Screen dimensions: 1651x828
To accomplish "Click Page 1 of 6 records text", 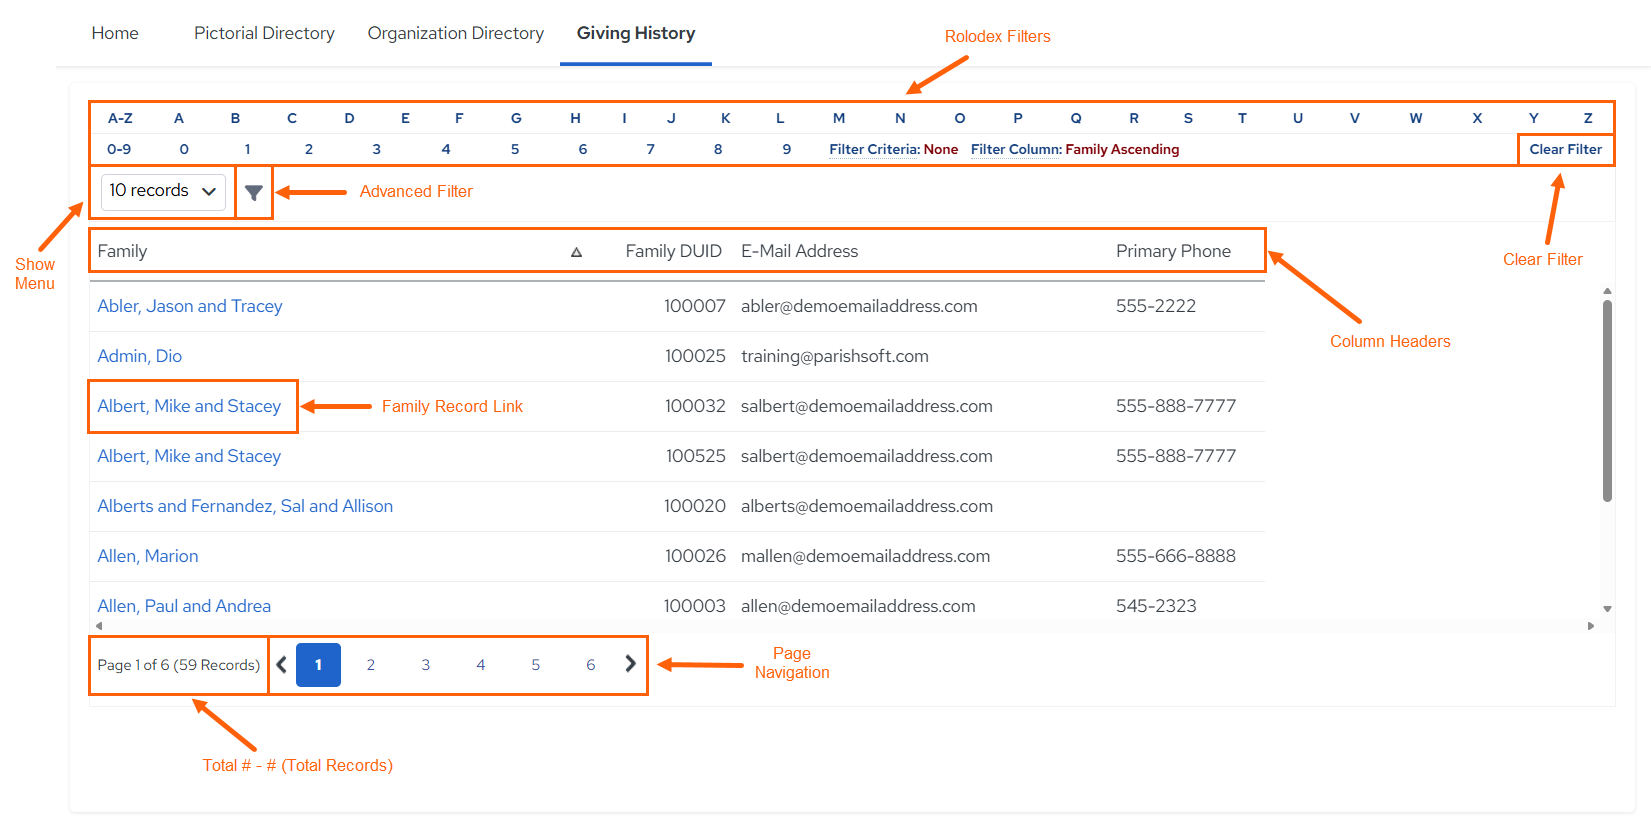I will (x=179, y=665).
